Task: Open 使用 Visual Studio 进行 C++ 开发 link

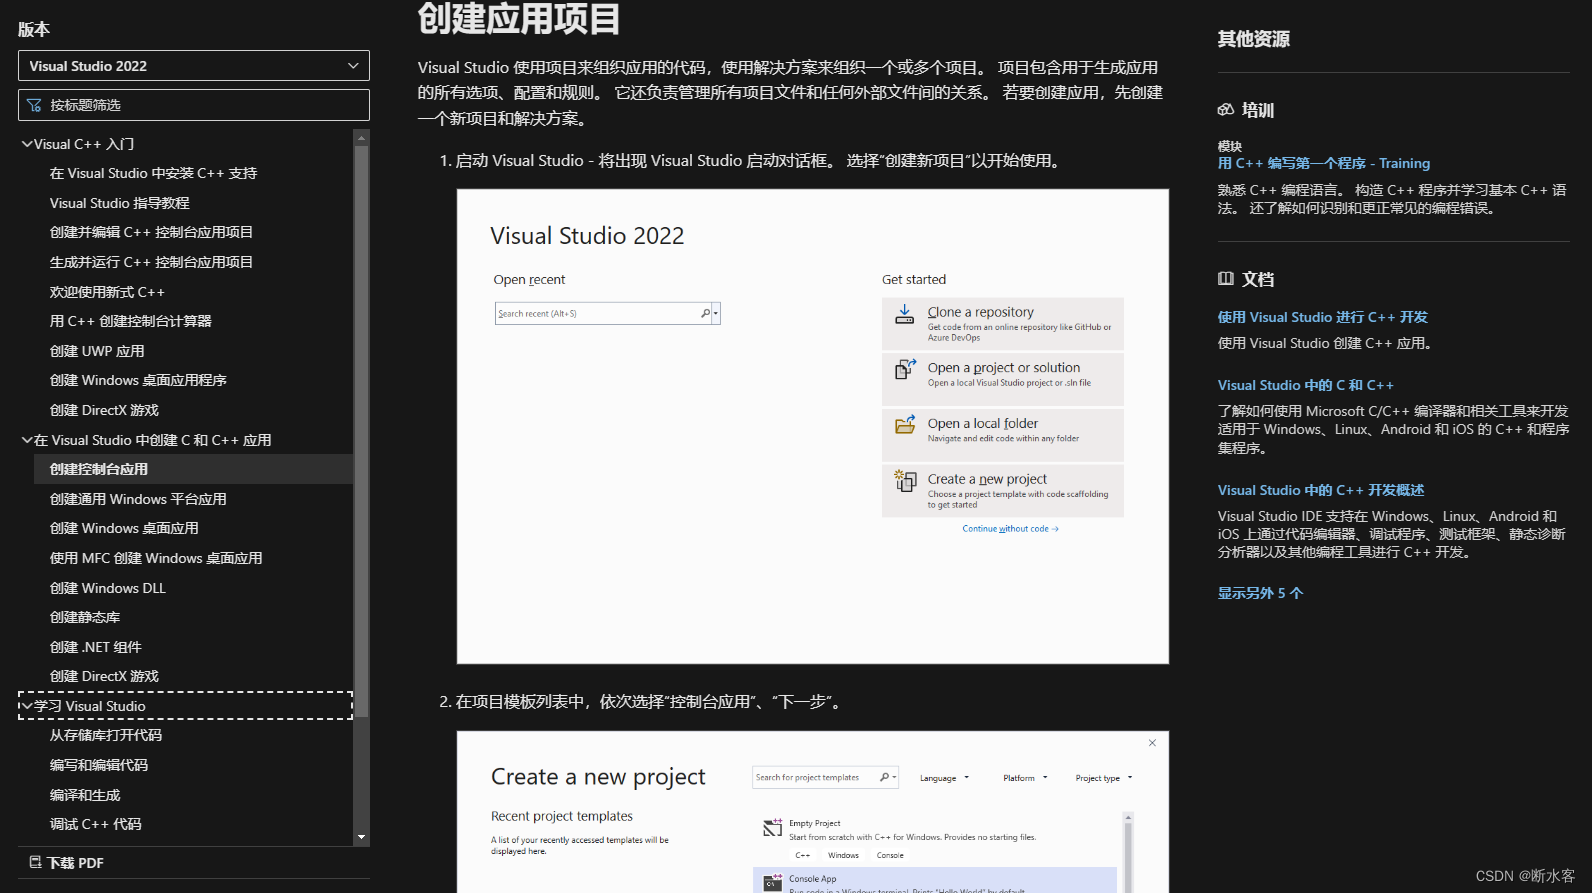Action: pyautogui.click(x=1322, y=317)
